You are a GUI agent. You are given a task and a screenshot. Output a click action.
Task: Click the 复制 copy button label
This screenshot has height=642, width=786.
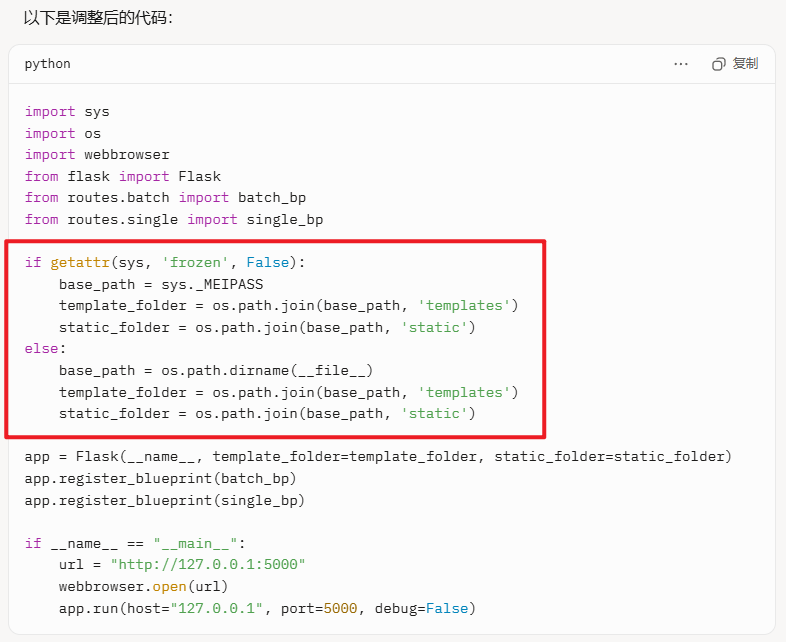[745, 64]
